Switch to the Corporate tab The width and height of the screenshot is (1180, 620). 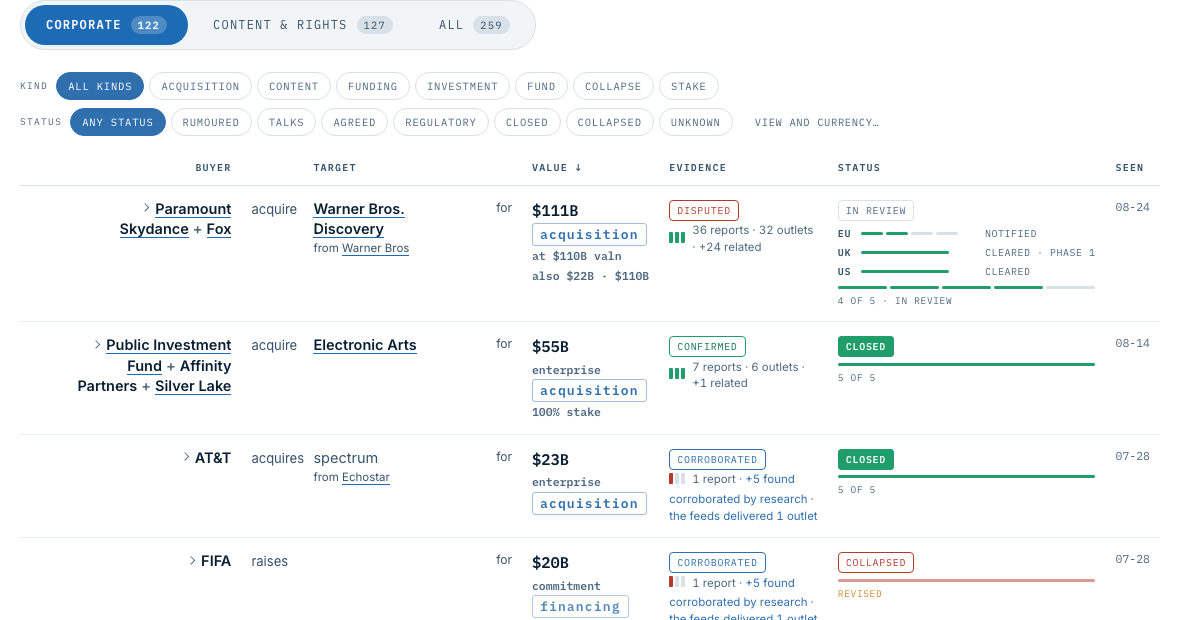click(x=106, y=25)
